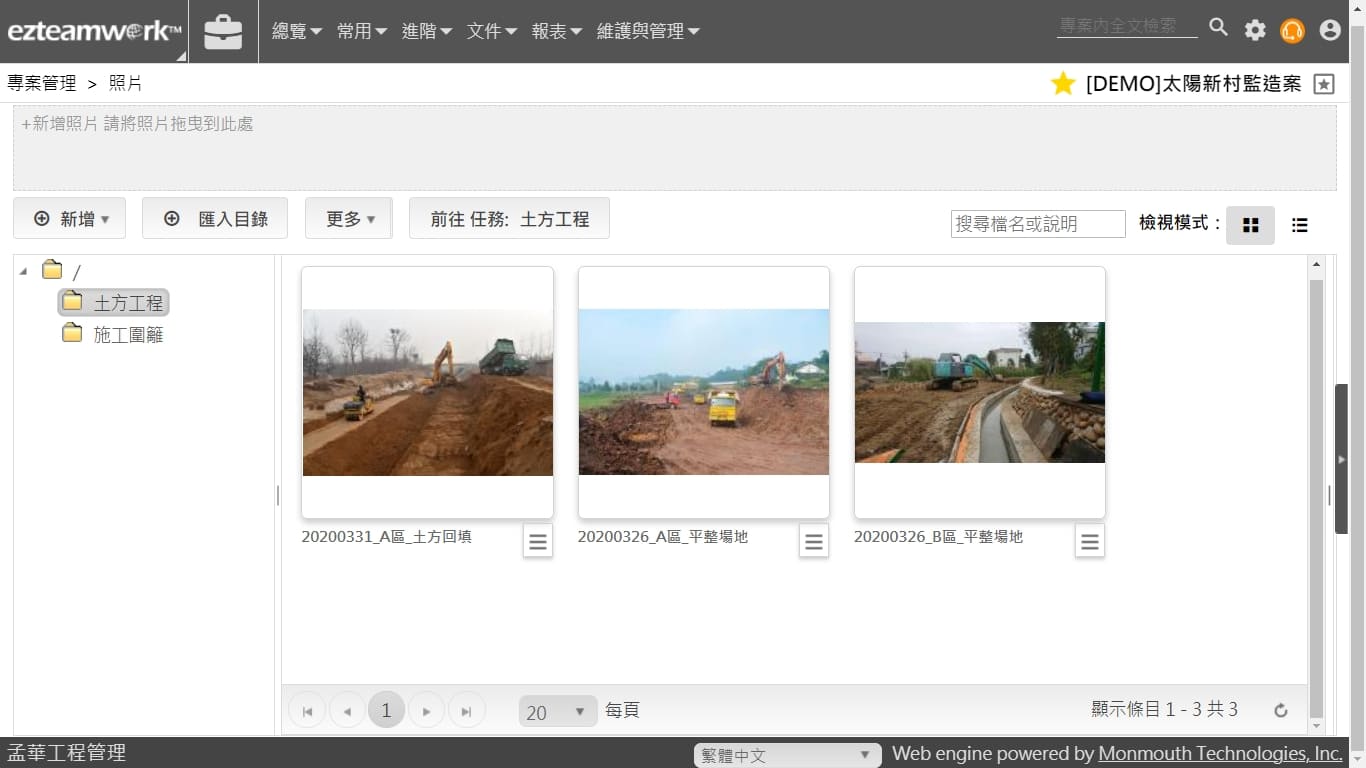Select the 施工圍籬 folder in tree
This screenshot has height=768, width=1366.
pos(127,335)
